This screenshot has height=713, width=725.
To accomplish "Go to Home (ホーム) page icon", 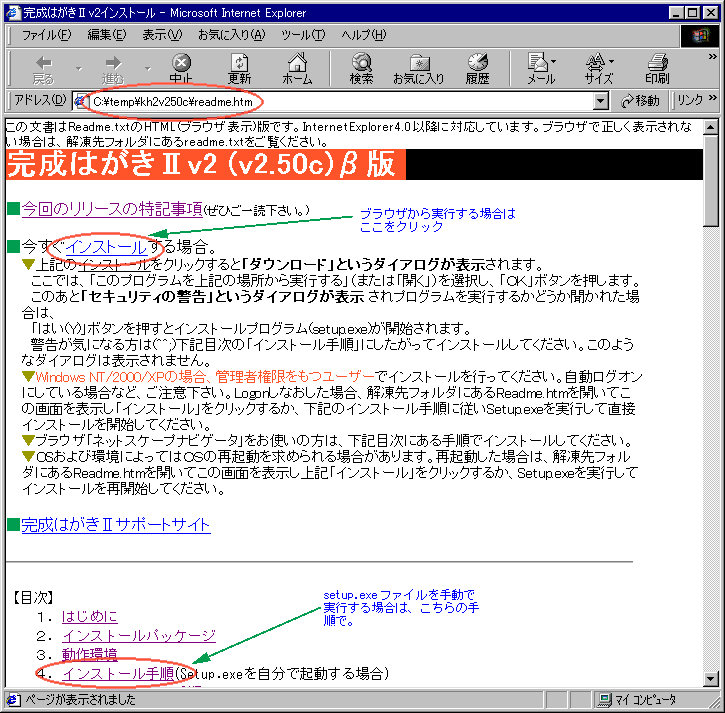I will point(297,68).
